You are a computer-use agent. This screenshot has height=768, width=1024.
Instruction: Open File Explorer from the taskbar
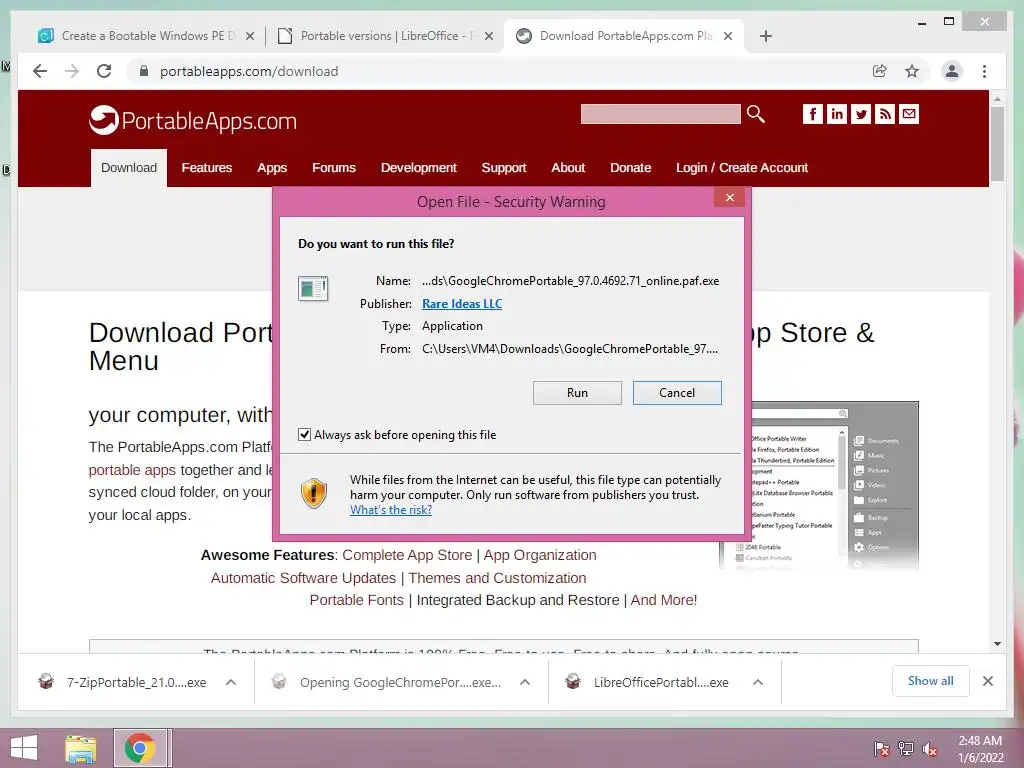[x=80, y=748]
